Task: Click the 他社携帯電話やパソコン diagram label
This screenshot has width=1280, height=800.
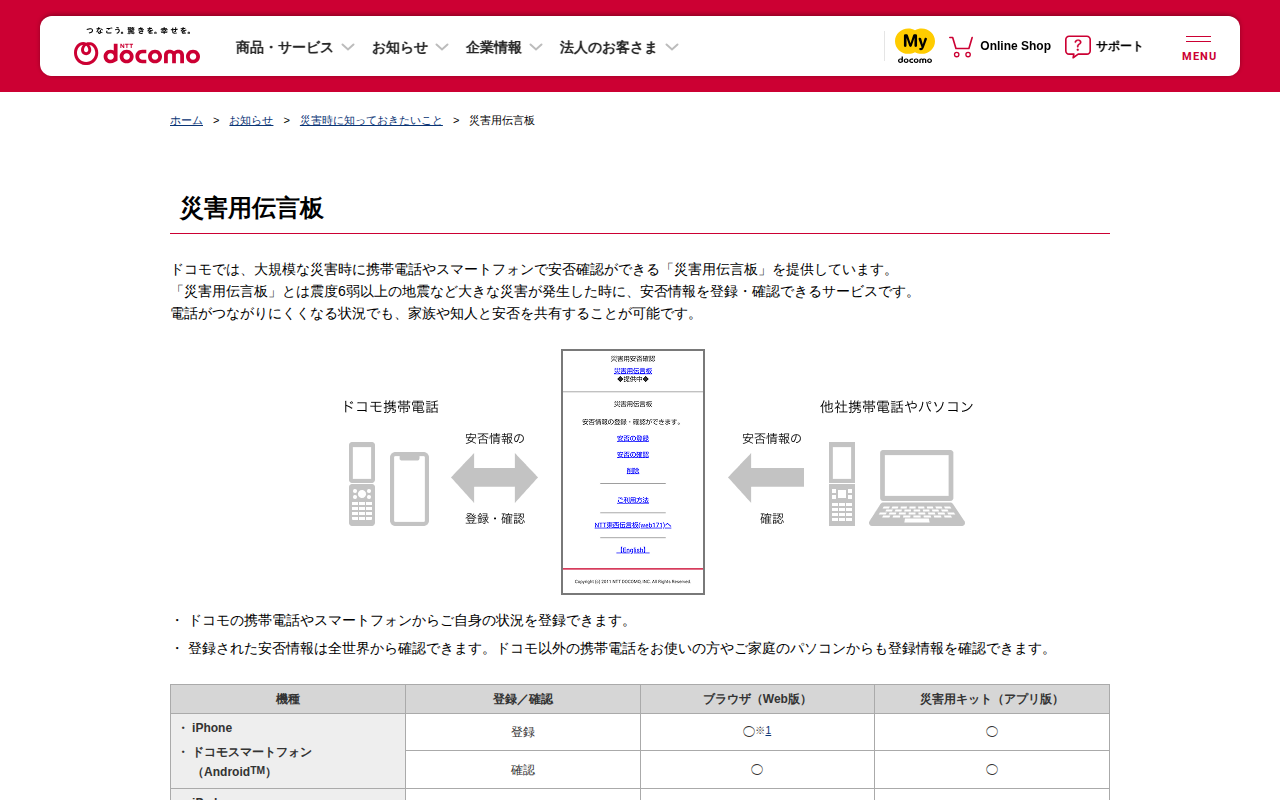Action: (897, 407)
